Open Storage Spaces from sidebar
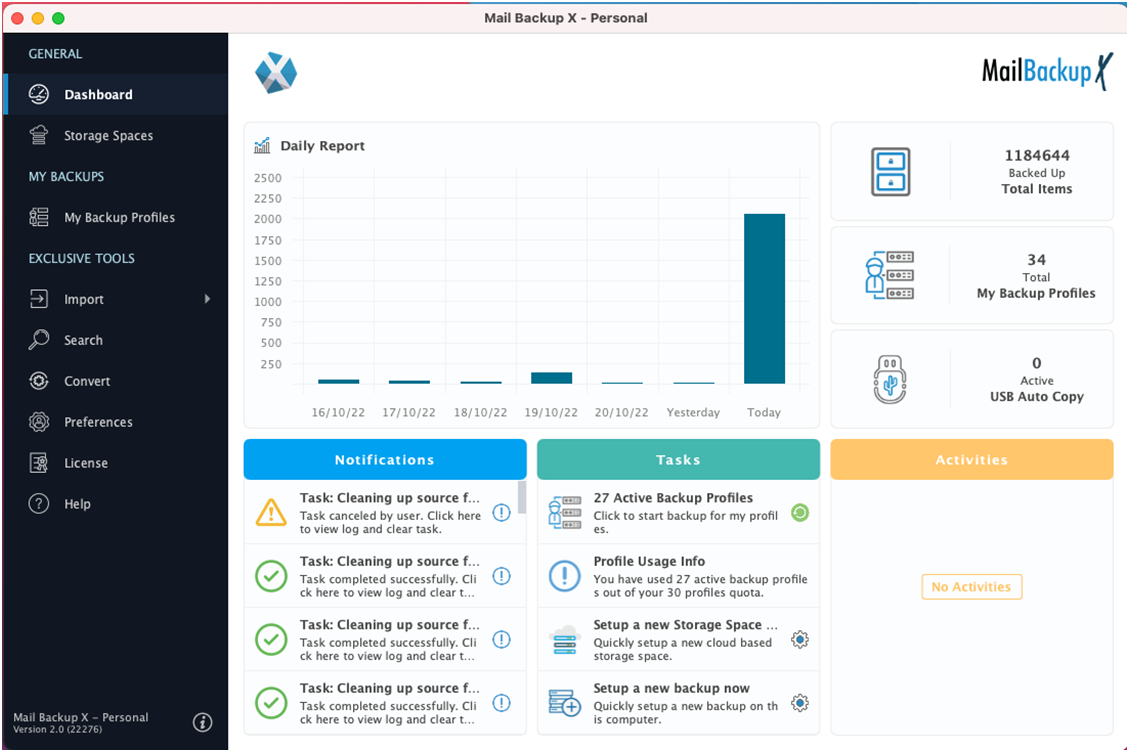This screenshot has width=1129, height=752. pos(116,135)
